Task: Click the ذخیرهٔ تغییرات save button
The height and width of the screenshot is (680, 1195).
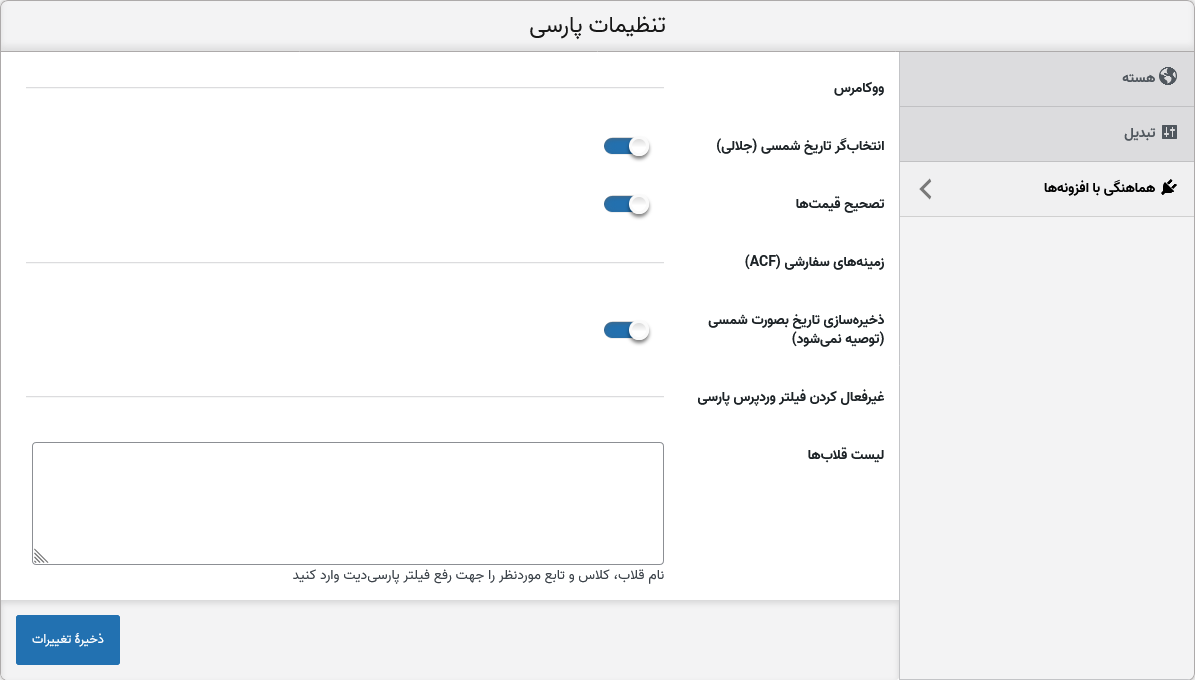Action: pyautogui.click(x=68, y=640)
